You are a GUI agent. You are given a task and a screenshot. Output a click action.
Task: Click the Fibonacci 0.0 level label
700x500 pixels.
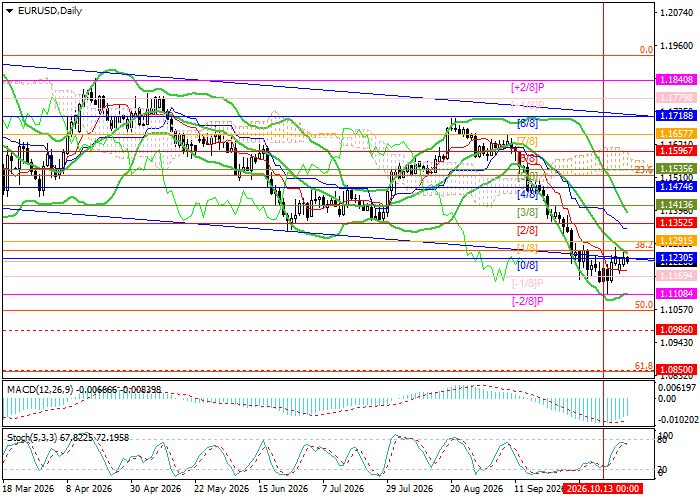pyautogui.click(x=646, y=50)
